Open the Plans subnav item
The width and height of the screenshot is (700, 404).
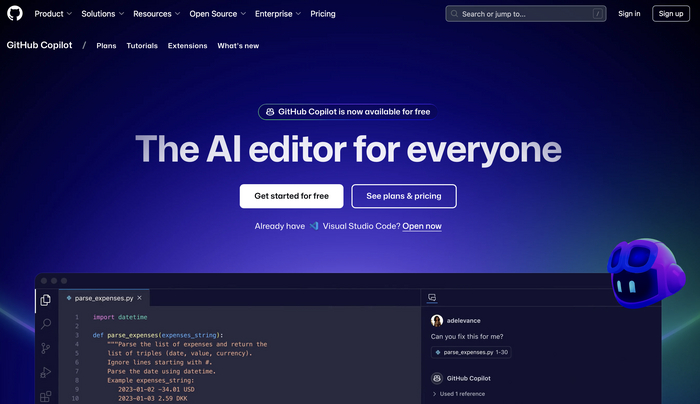coord(106,46)
